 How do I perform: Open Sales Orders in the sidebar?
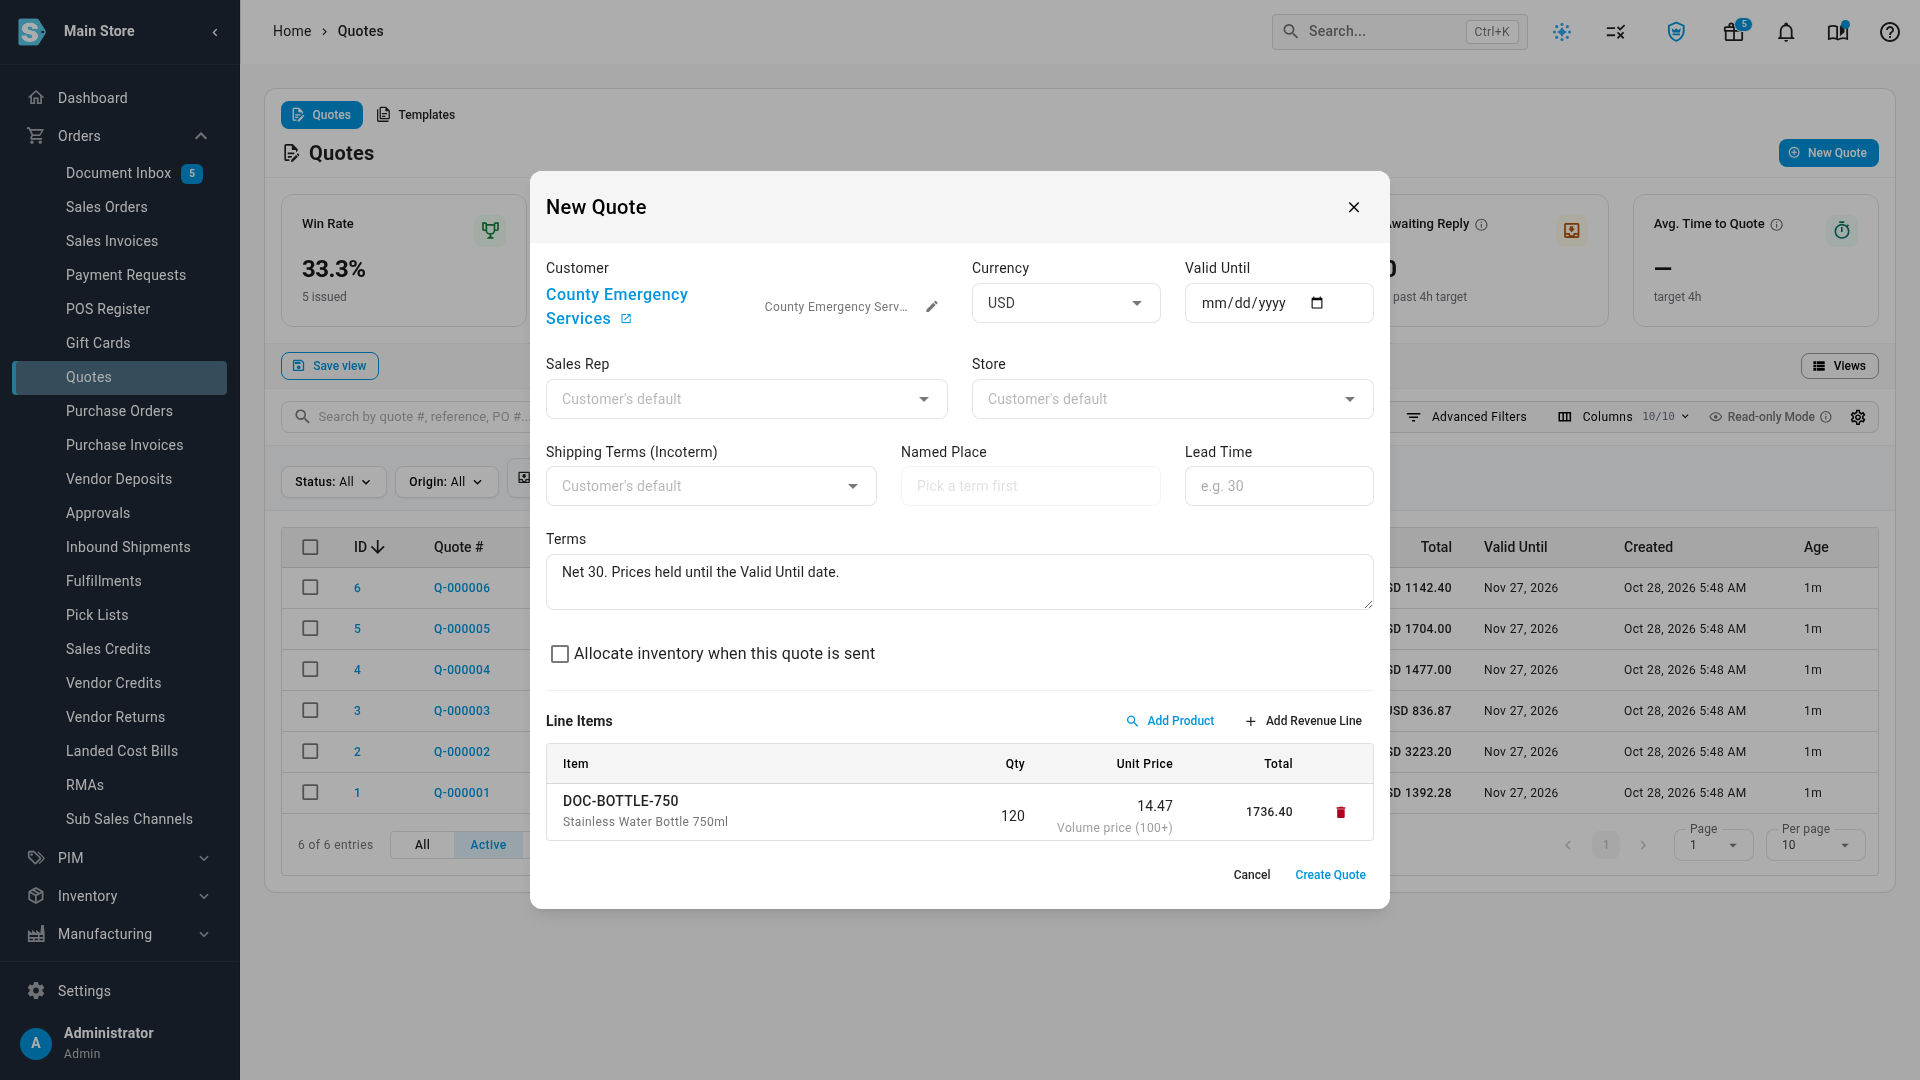(x=106, y=207)
